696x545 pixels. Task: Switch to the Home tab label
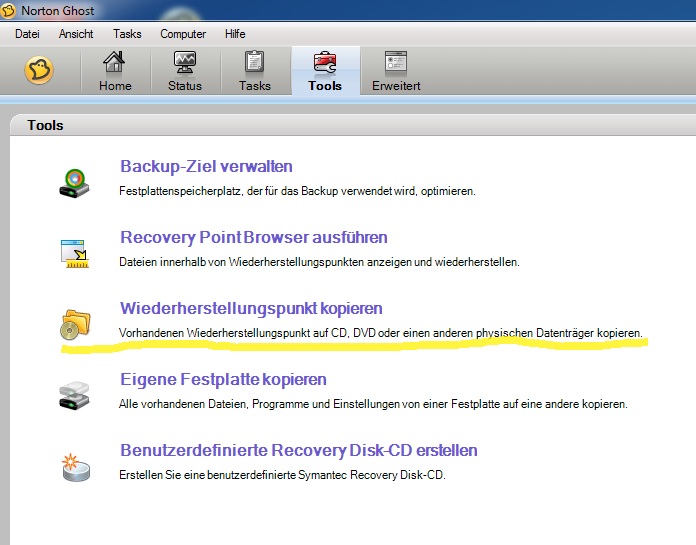pyautogui.click(x=115, y=86)
